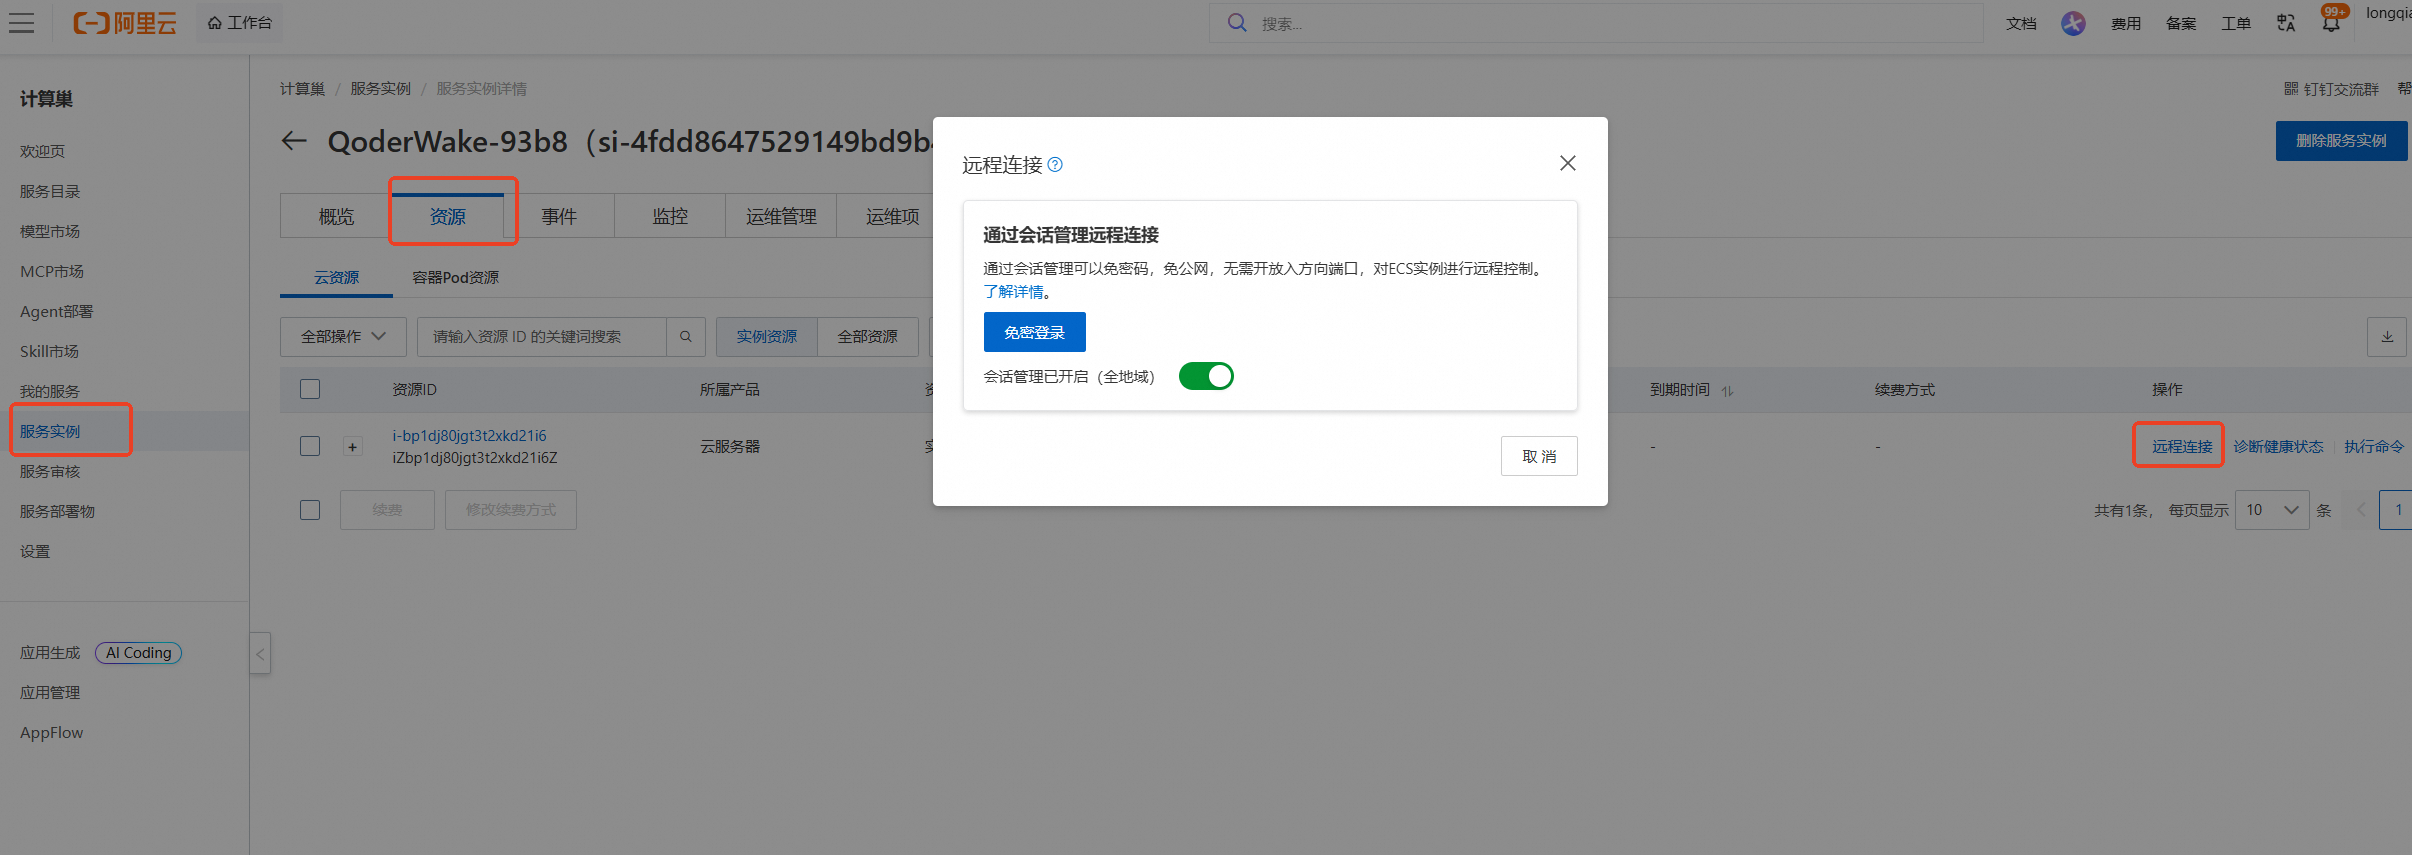Open 钉钉交流群 QR code link

tap(2331, 89)
